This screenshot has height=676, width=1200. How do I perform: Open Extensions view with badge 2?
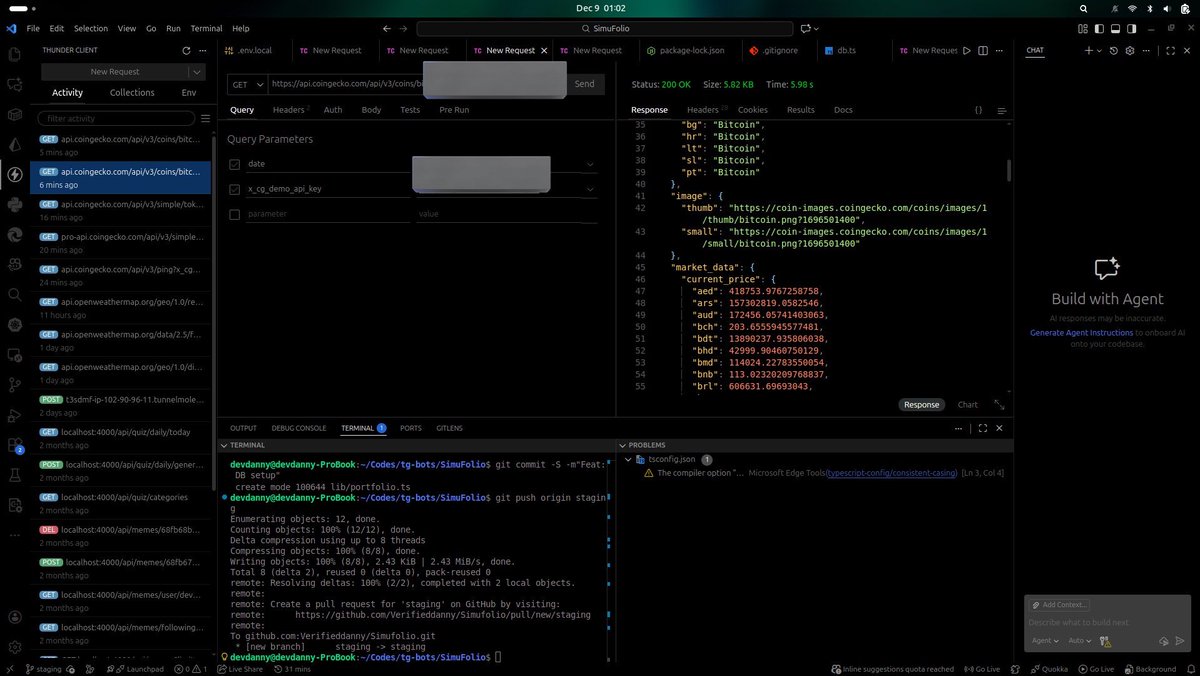[15, 445]
